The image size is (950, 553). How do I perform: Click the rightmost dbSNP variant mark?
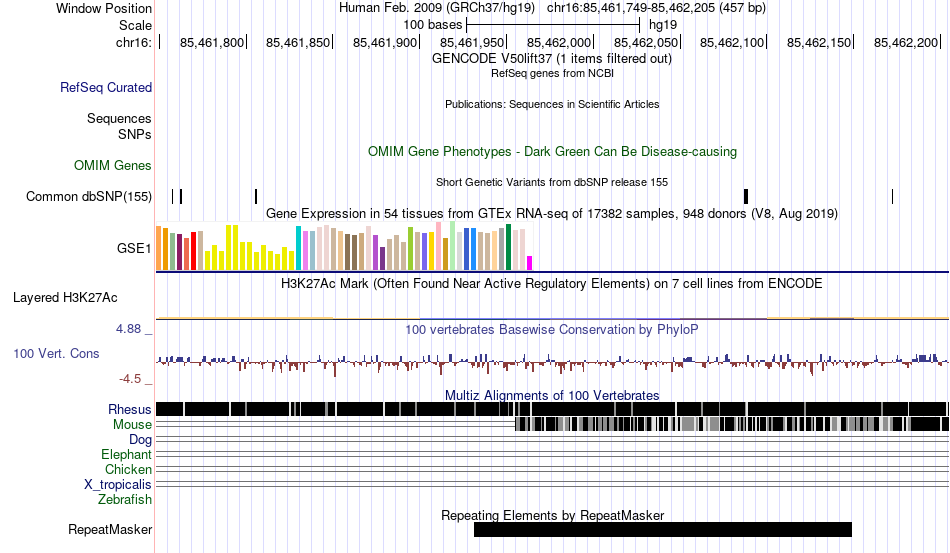892,196
